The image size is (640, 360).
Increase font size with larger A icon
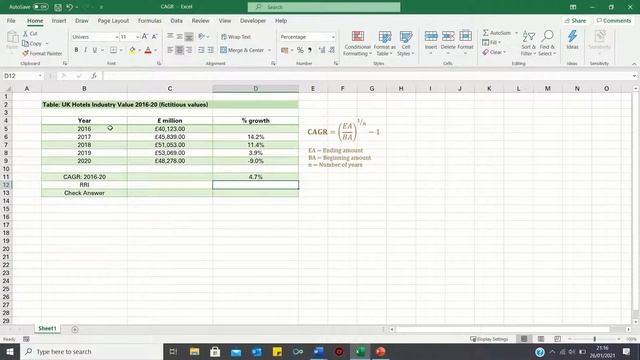[145, 37]
